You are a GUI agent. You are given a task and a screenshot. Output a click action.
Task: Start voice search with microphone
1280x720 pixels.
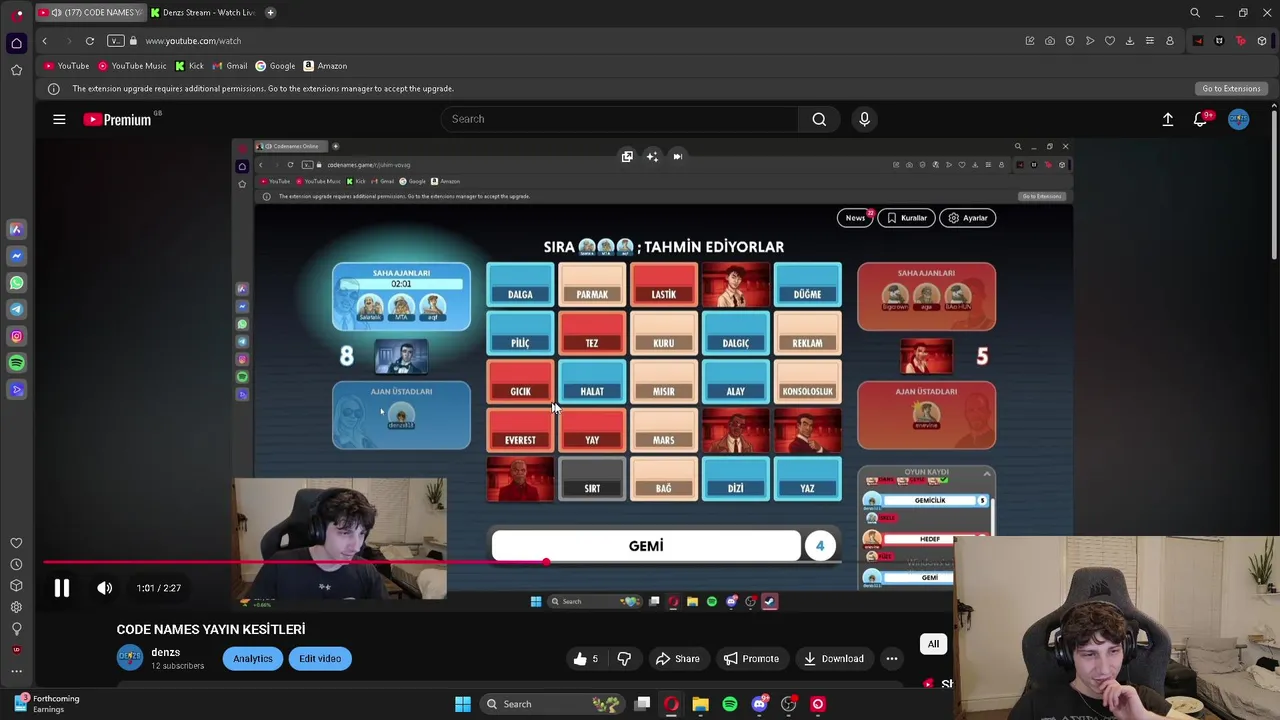tap(865, 119)
